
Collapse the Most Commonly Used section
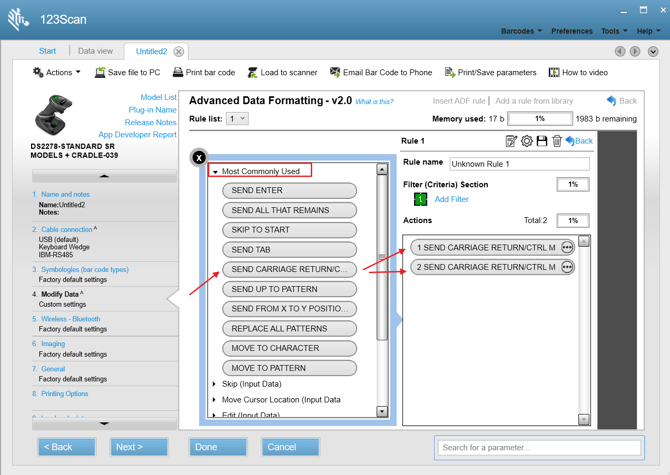216,172
